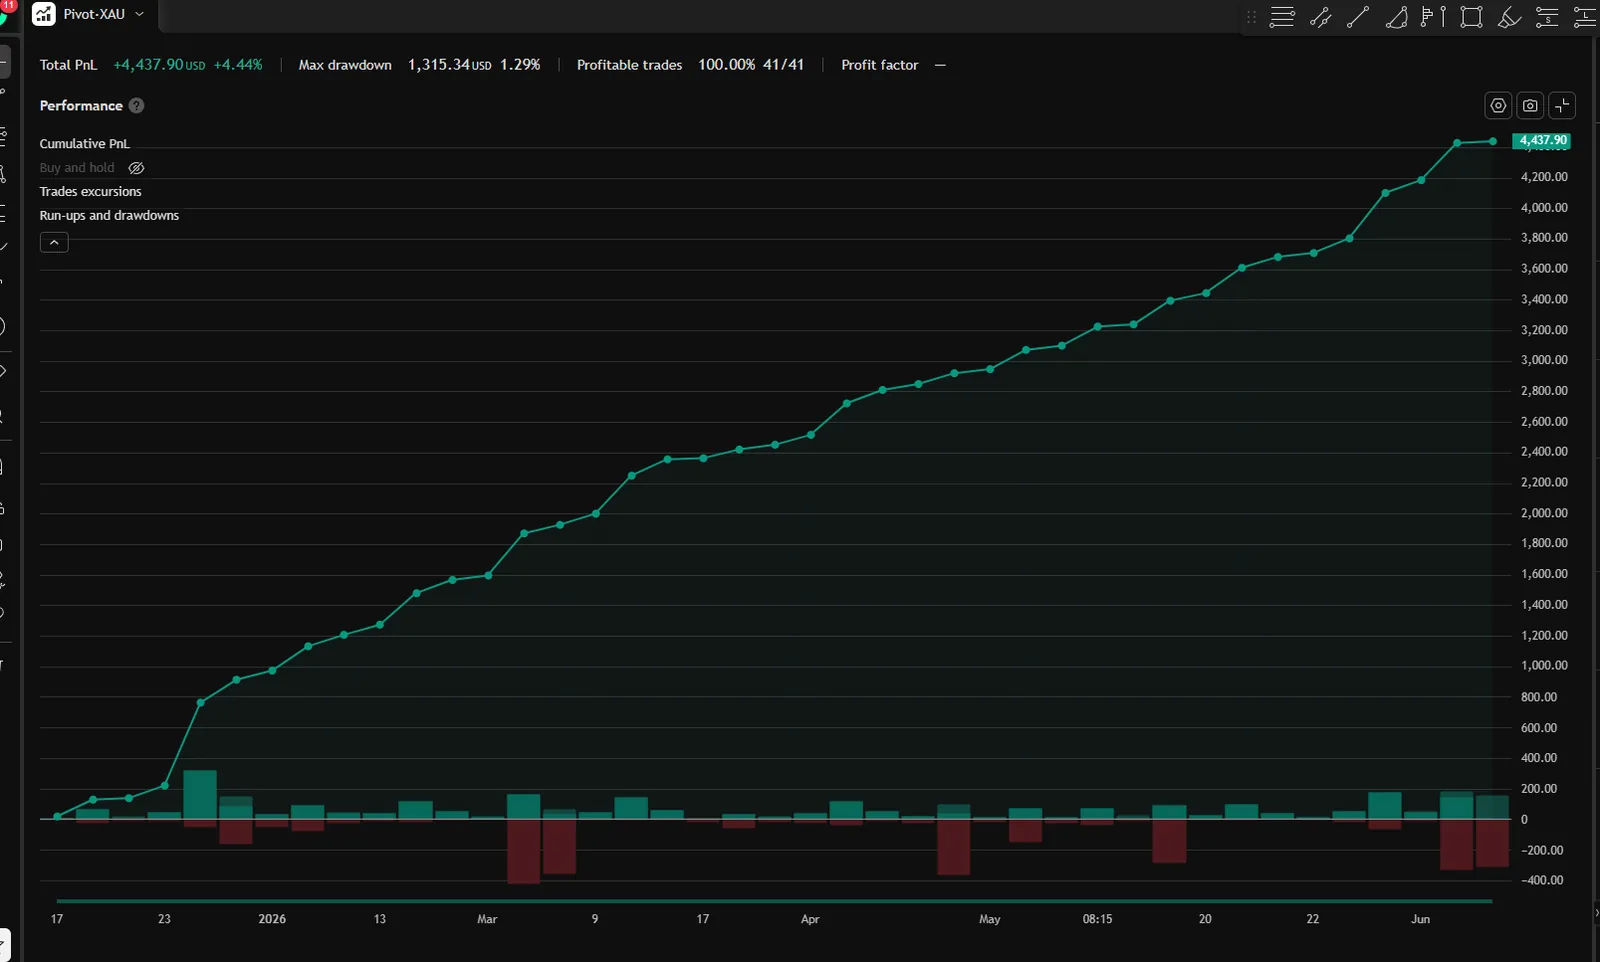Open performance chart settings hexagon icon
Screen dimensions: 1600x962
tap(1498, 105)
